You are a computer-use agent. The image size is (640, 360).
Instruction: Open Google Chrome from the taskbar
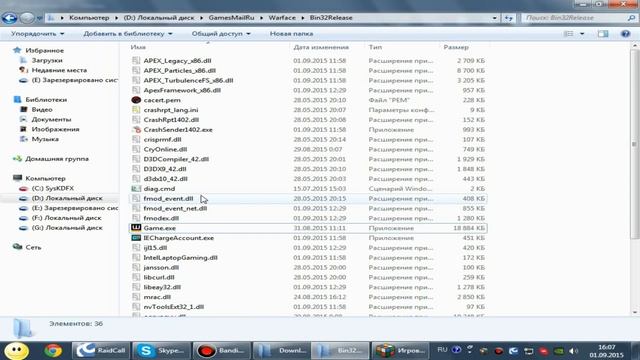click(53, 351)
